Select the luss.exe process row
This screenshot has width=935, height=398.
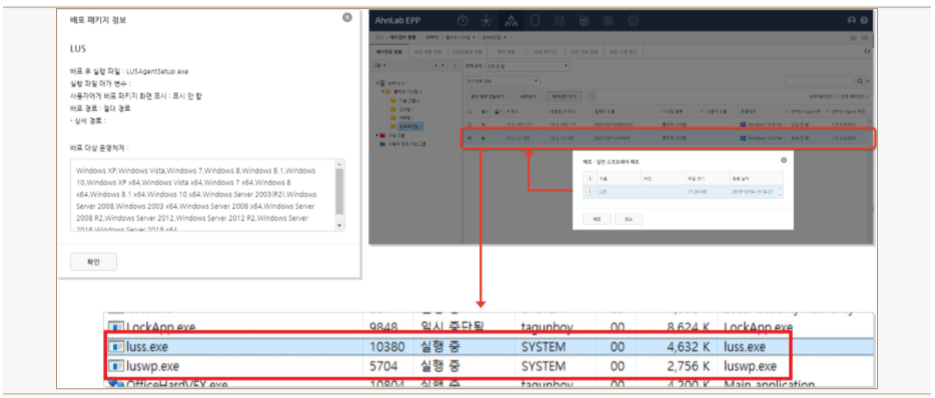489,347
